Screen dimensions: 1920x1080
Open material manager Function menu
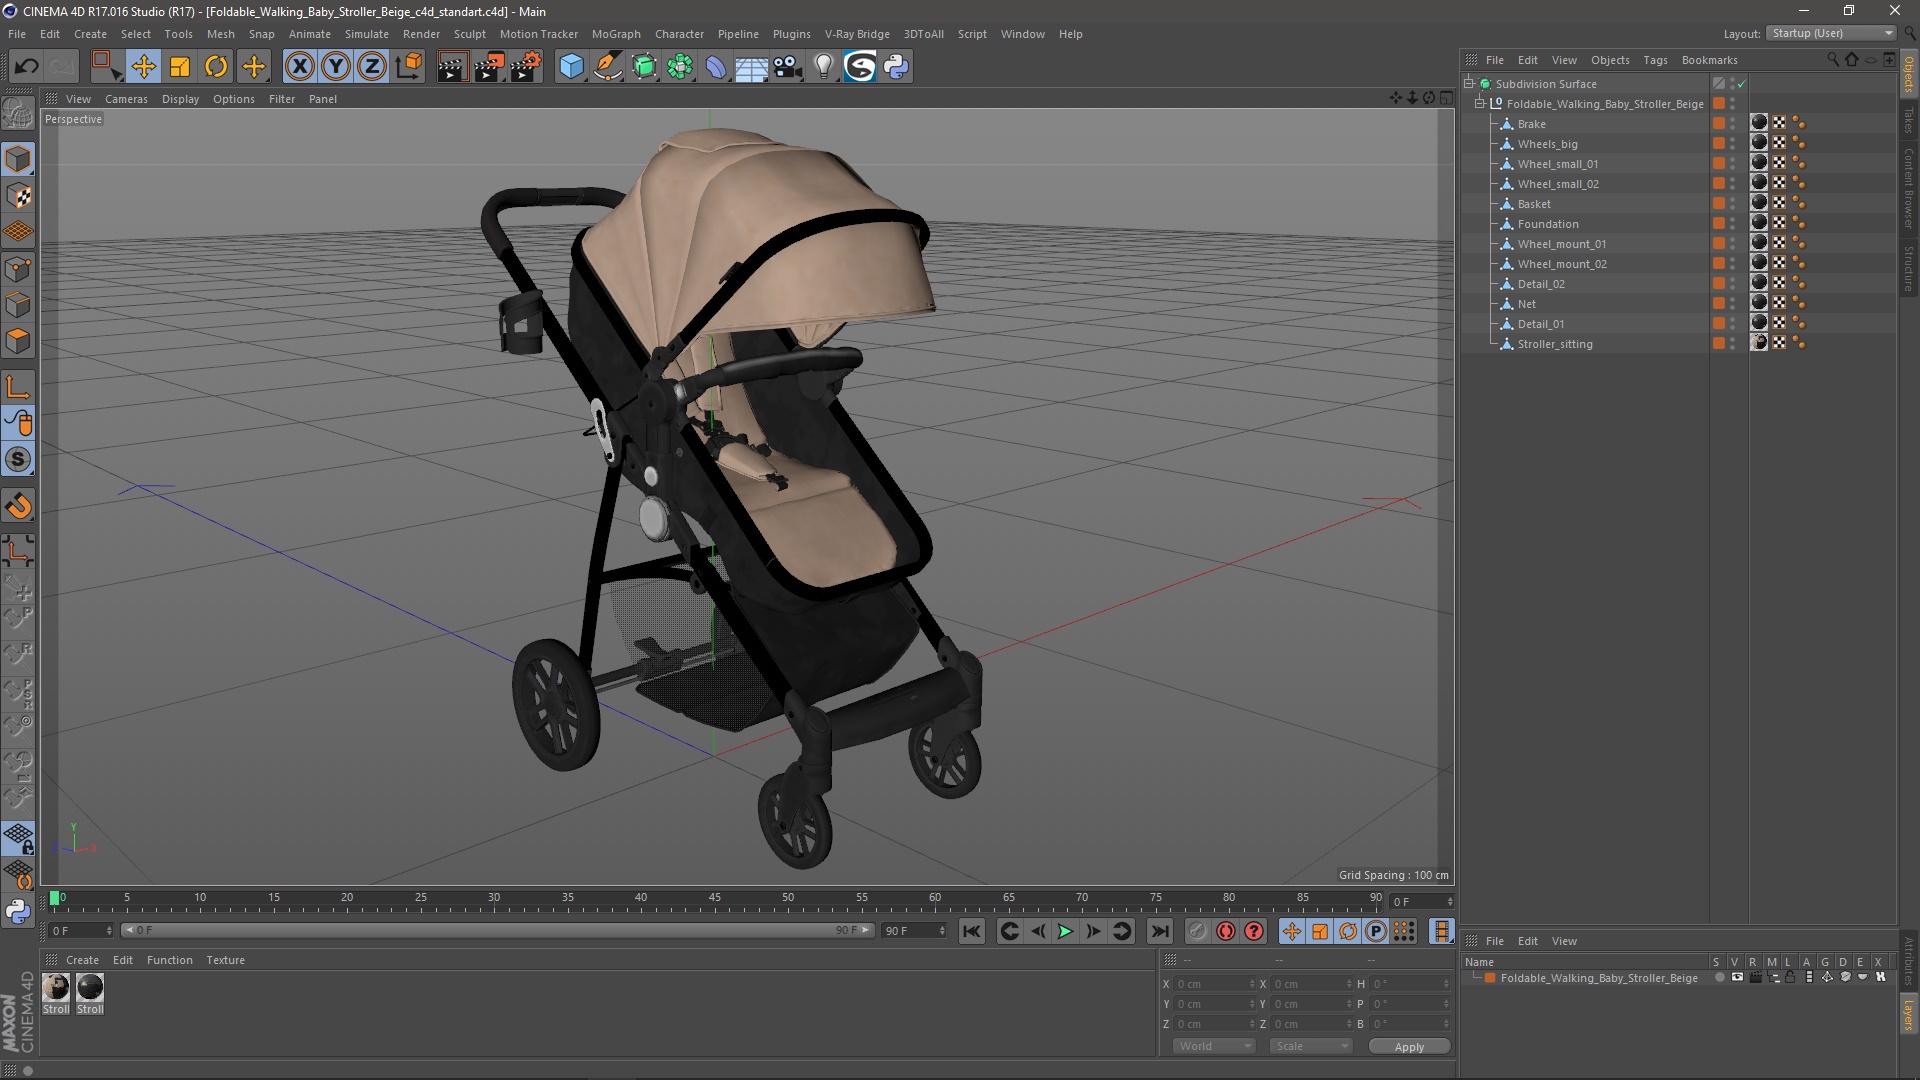[169, 960]
